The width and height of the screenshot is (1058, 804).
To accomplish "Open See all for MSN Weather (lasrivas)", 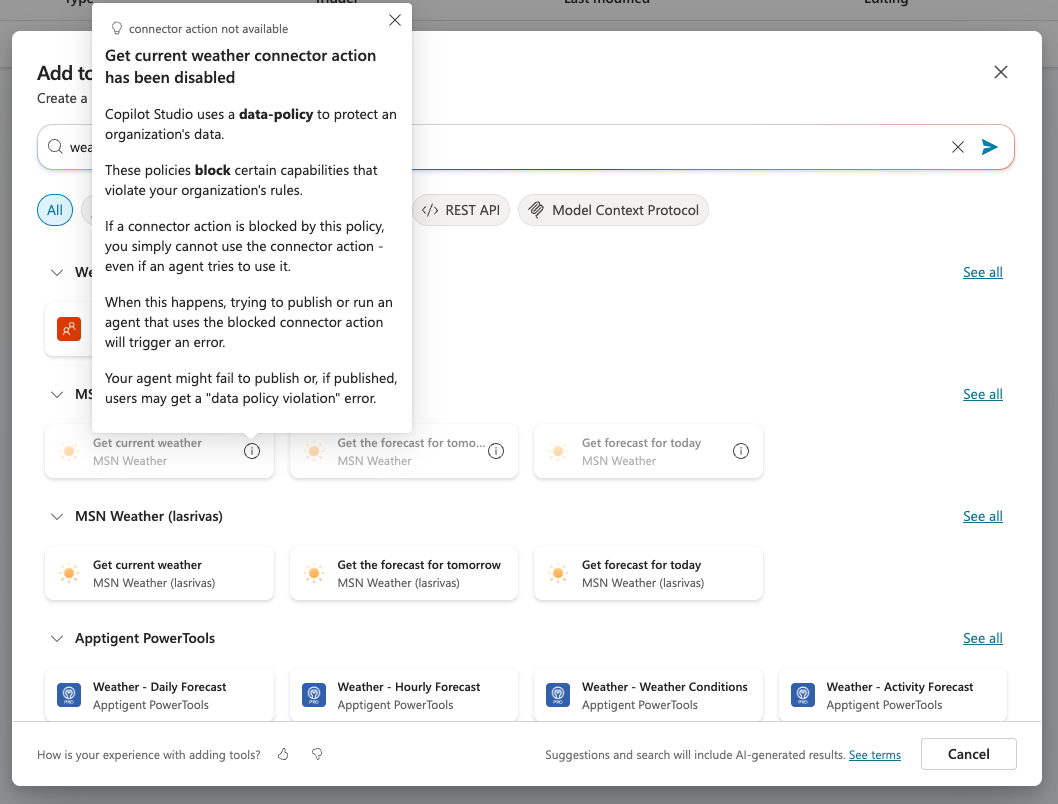I will click(982, 517).
